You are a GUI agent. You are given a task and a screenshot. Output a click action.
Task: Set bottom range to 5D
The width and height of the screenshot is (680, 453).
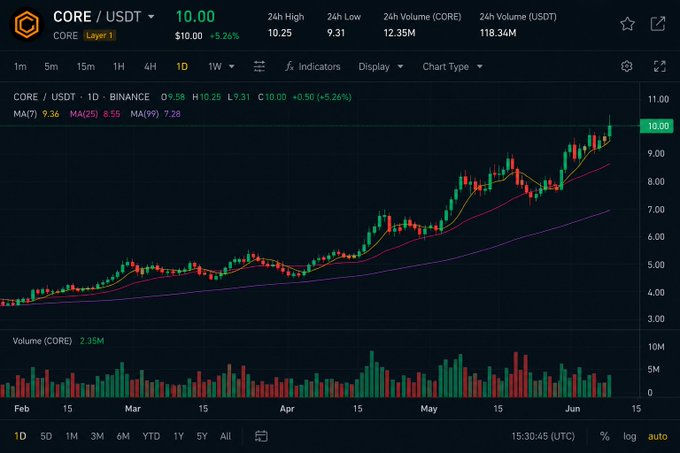click(x=46, y=436)
